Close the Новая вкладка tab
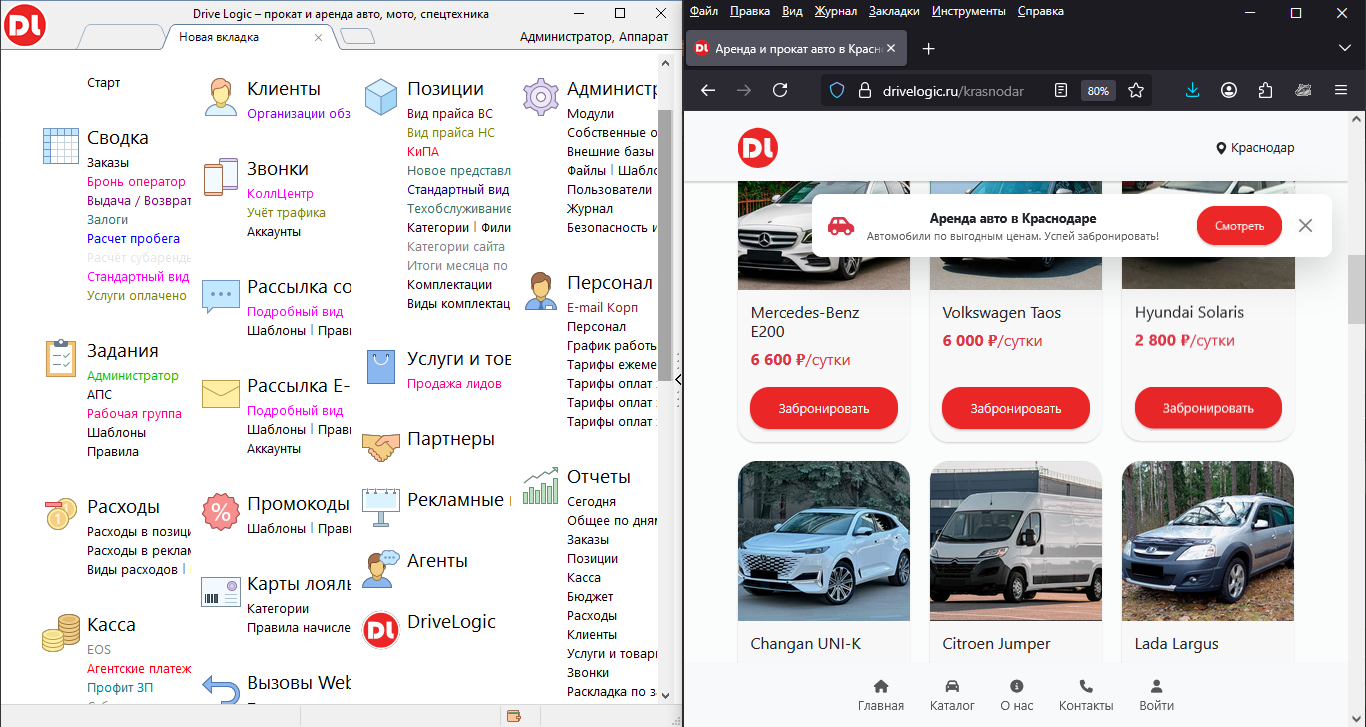The width and height of the screenshot is (1366, 727). pyautogui.click(x=318, y=37)
